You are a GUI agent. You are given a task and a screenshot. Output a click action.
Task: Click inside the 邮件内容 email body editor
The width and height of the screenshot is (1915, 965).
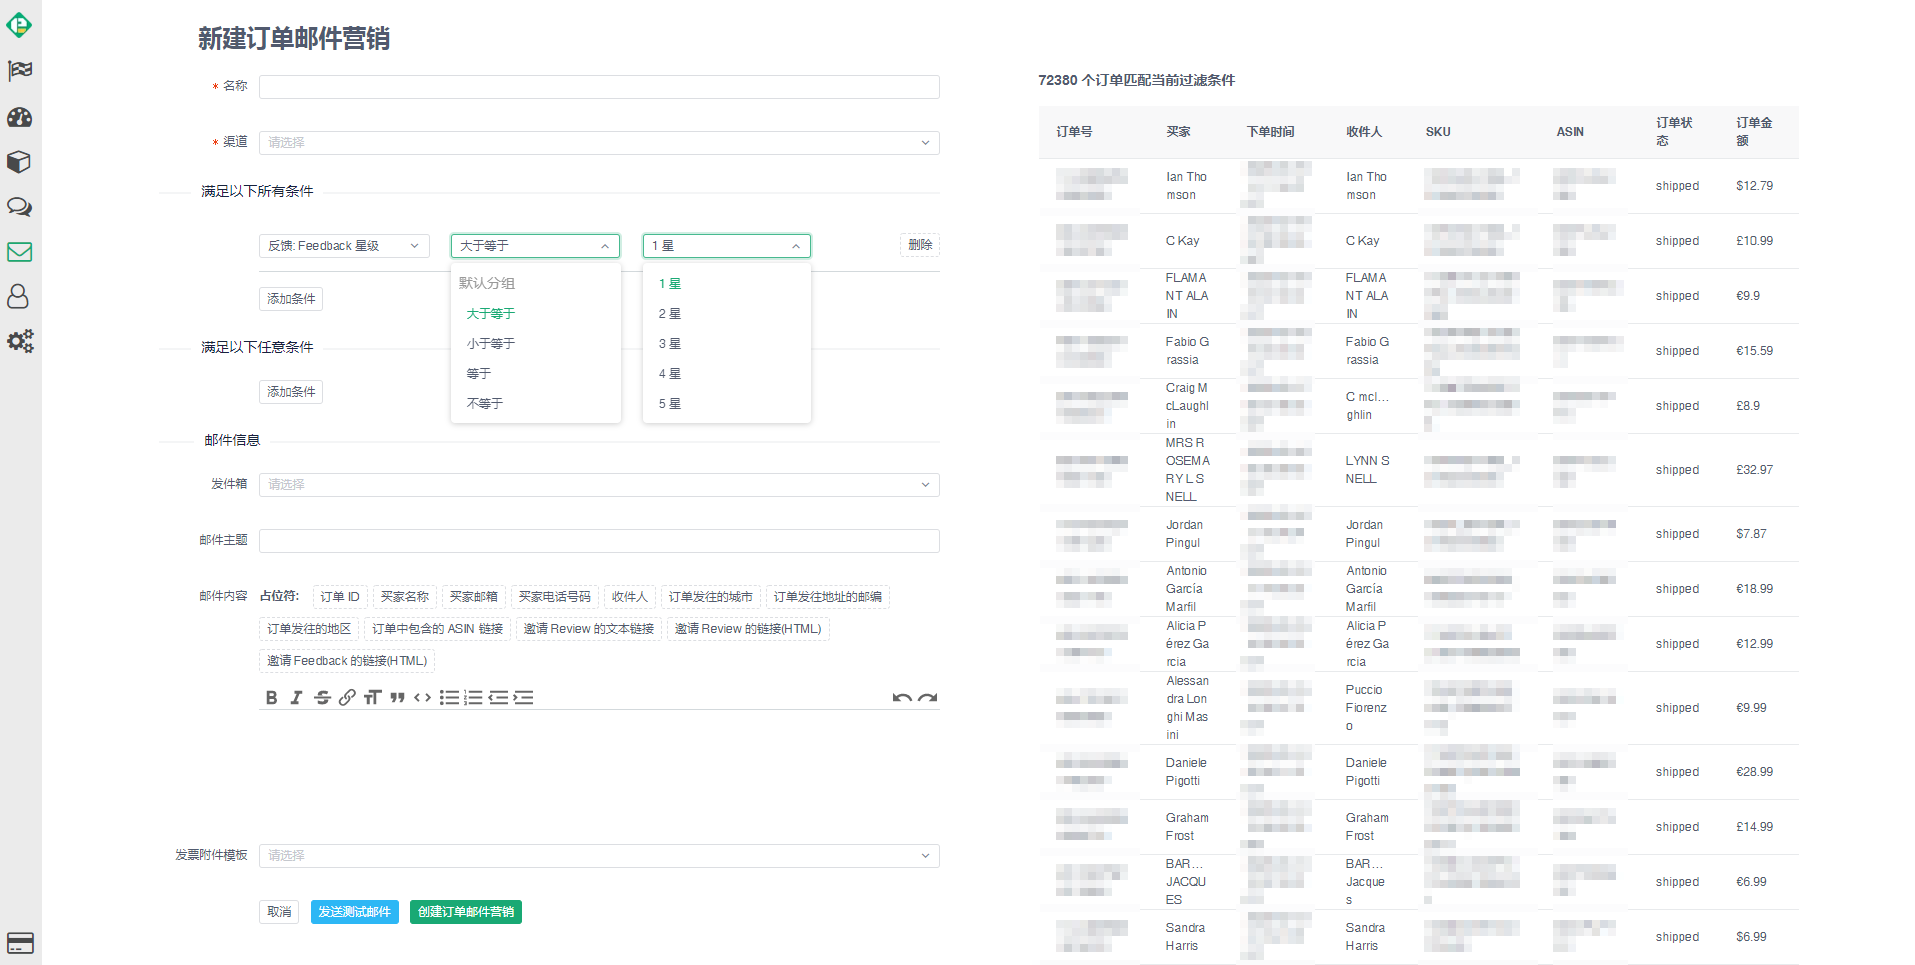click(x=599, y=770)
